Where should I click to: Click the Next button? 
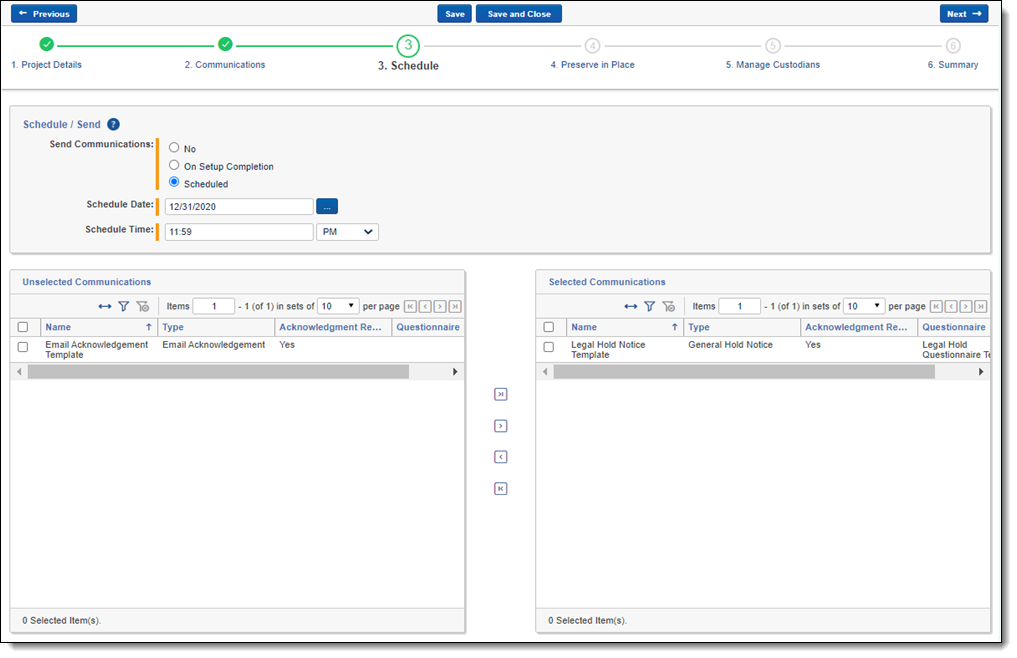963,14
